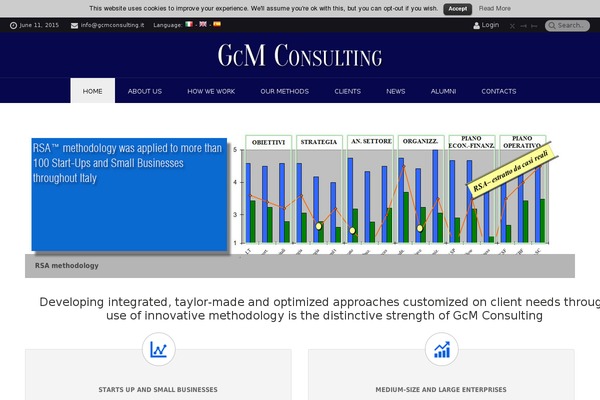Click the STRATEGIA chart column label

[x=319, y=142]
